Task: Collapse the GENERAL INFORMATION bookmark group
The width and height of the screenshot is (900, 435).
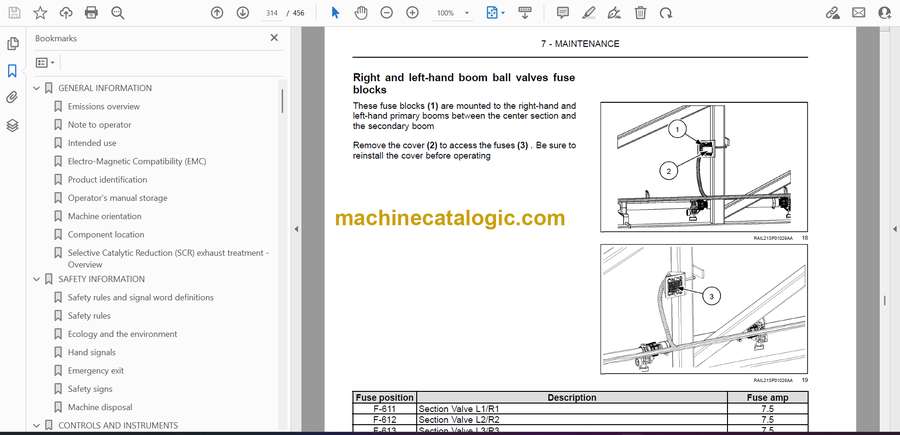Action: pyautogui.click(x=37, y=88)
